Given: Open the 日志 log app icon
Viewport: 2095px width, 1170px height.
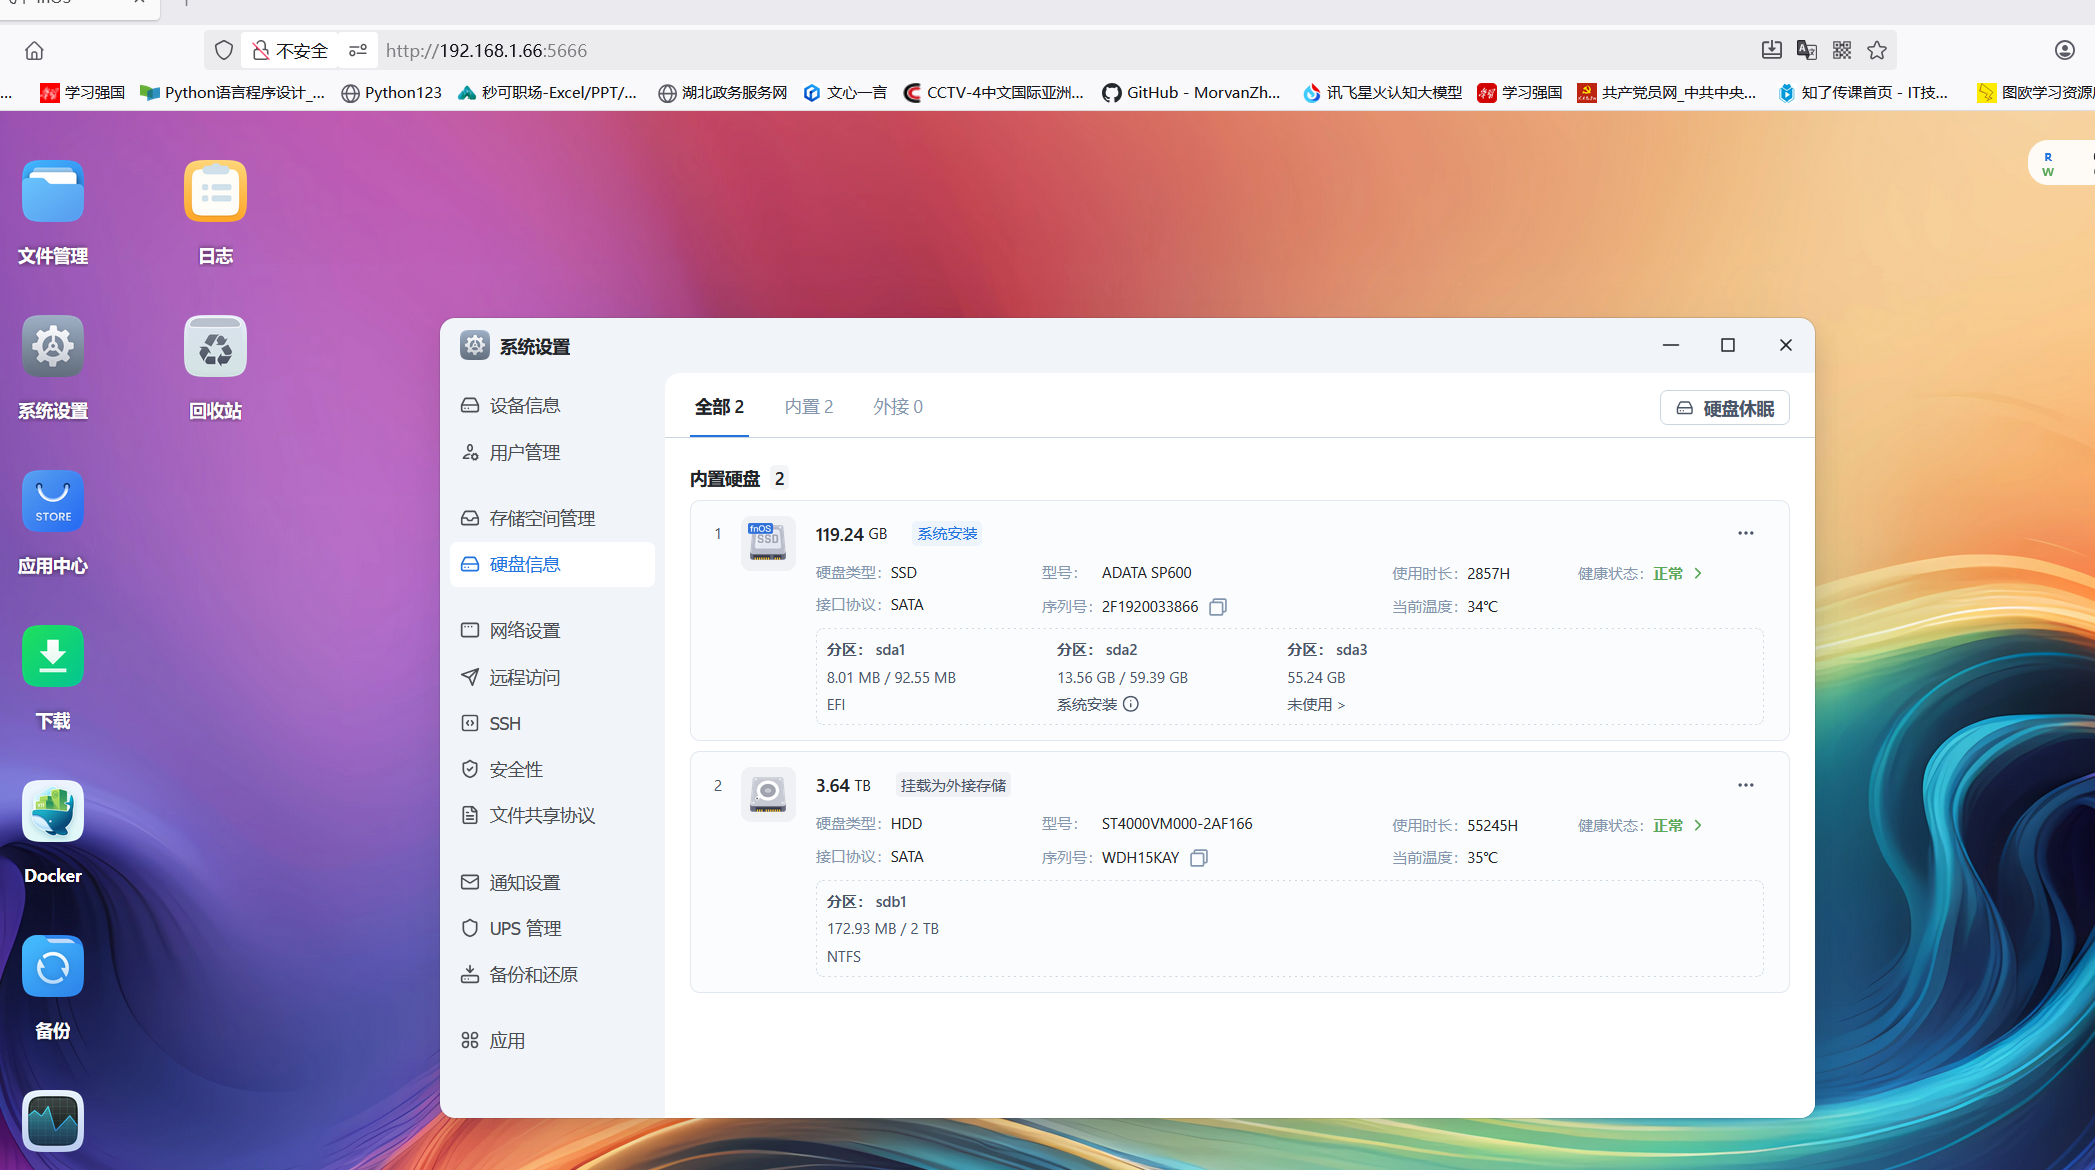Looking at the screenshot, I should [215, 192].
